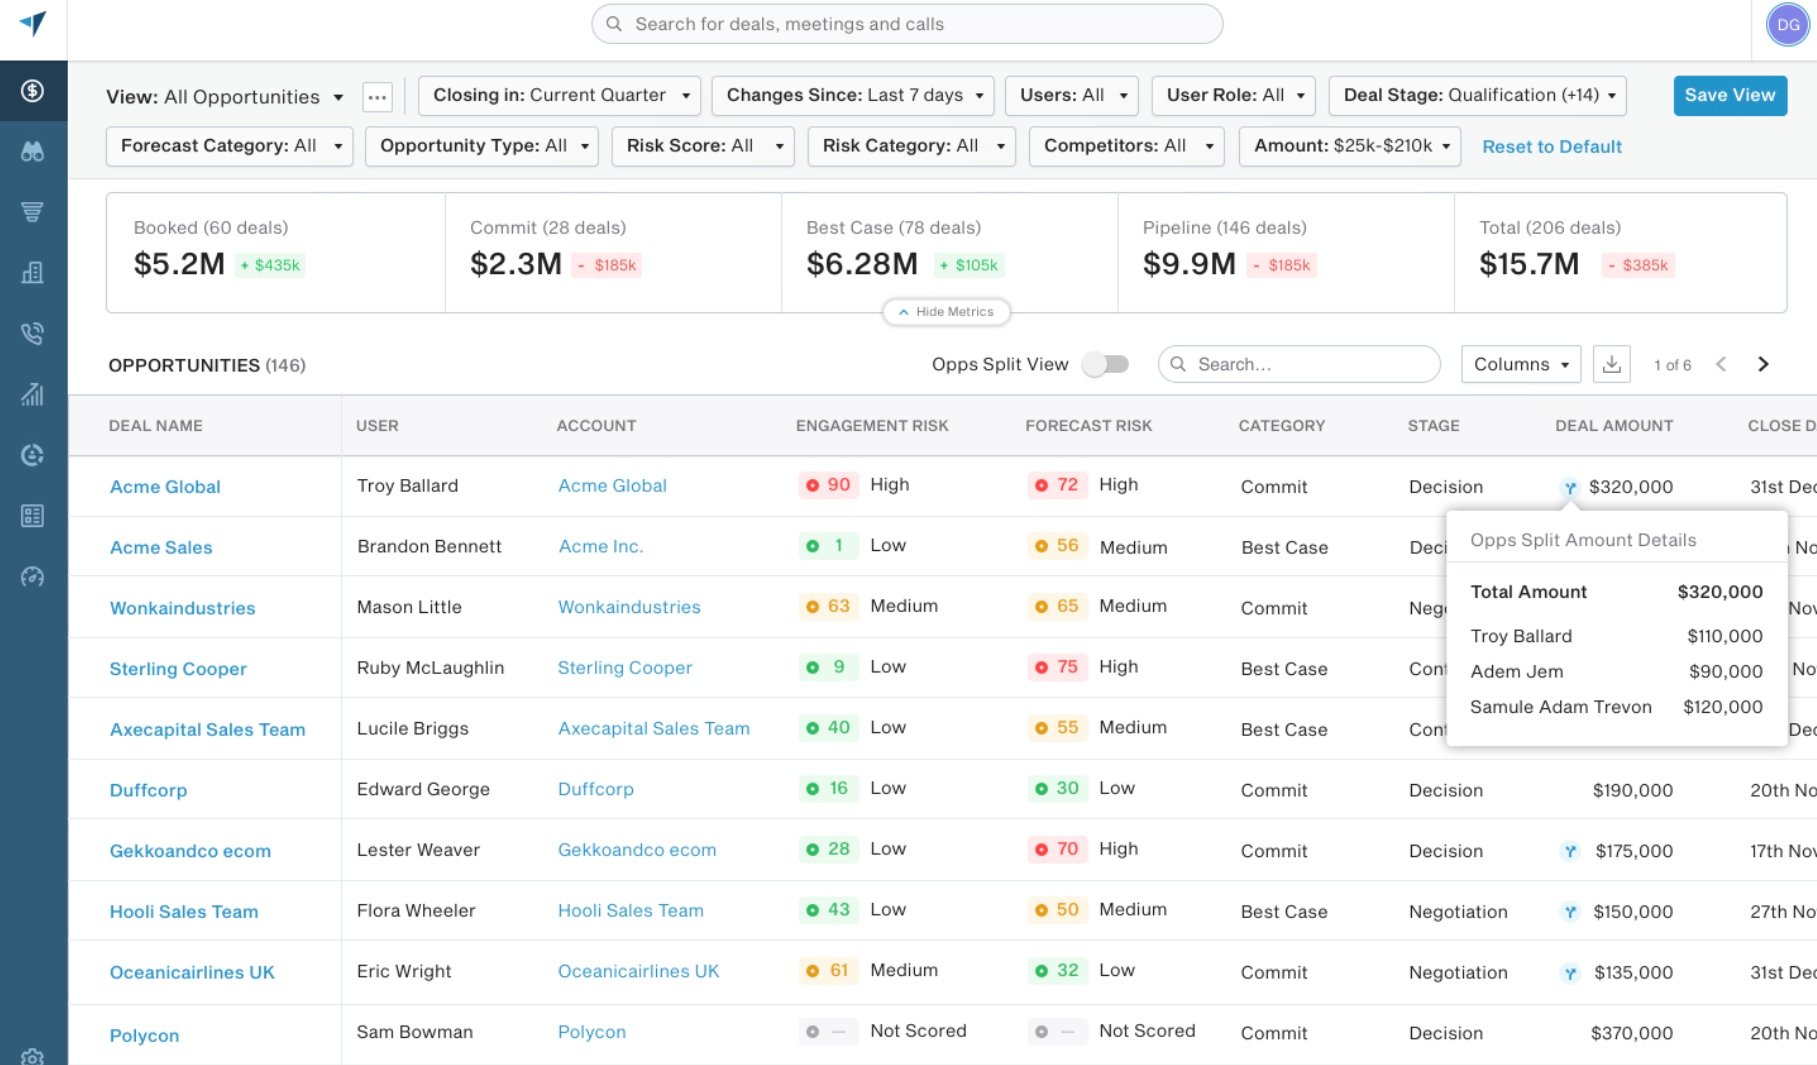Sort by ENGAGEMENT RISK column header
The image size is (1817, 1065).
click(x=872, y=426)
